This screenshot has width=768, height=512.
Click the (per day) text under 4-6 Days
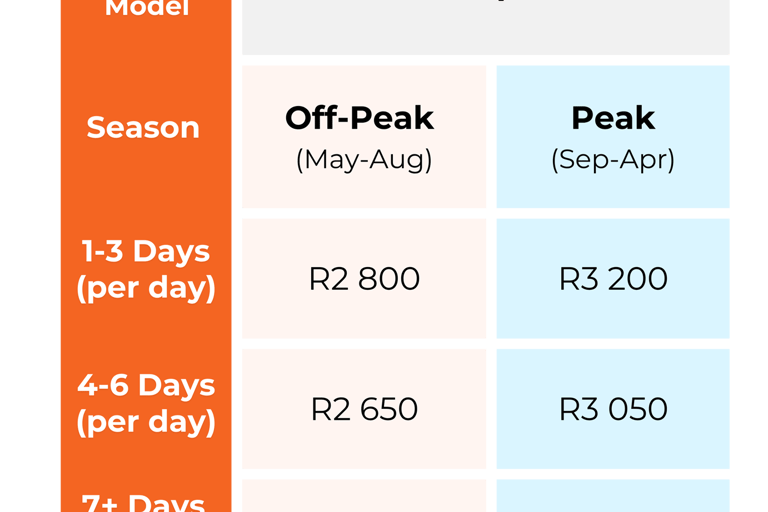(146, 422)
